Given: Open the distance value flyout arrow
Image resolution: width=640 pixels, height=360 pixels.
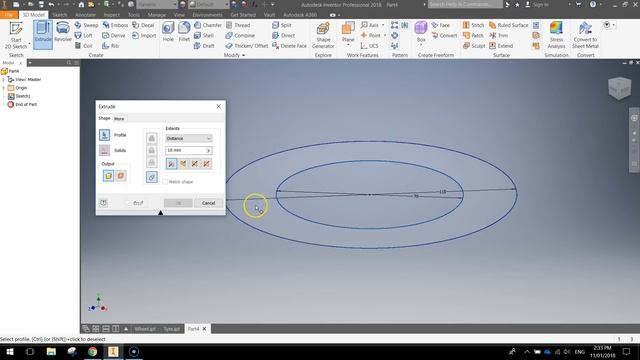Looking at the screenshot, I should [x=208, y=151].
